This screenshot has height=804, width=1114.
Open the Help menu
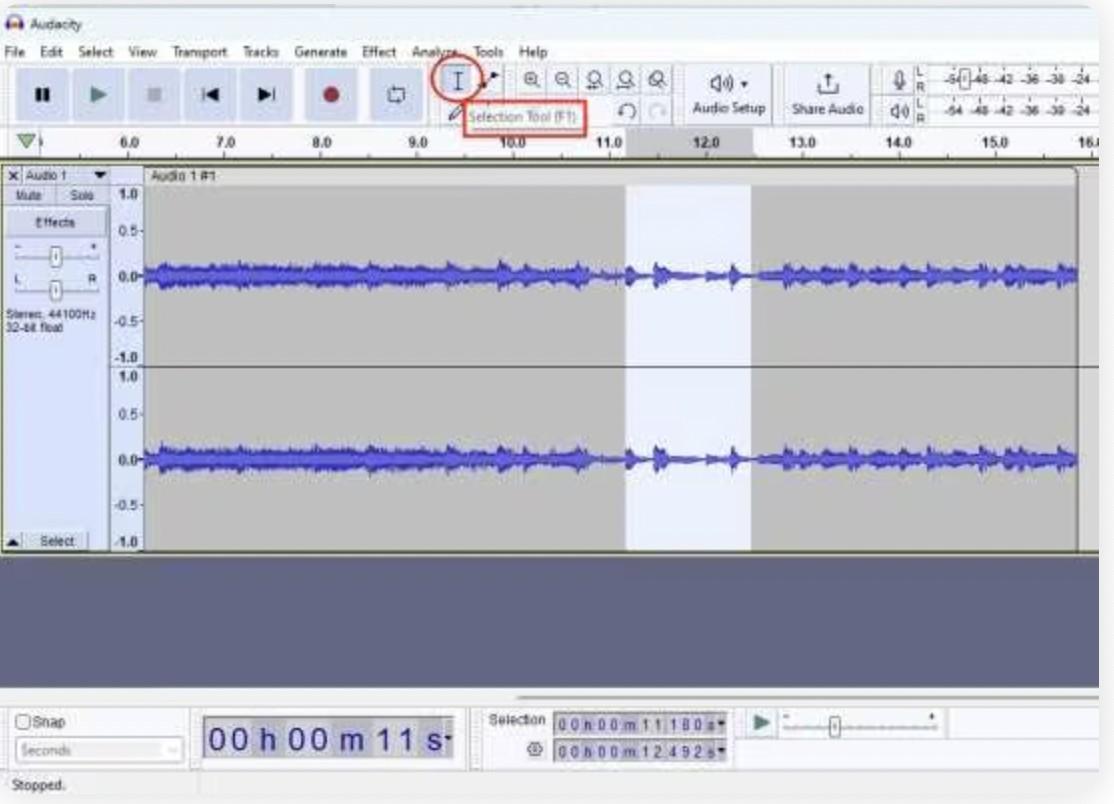point(533,52)
